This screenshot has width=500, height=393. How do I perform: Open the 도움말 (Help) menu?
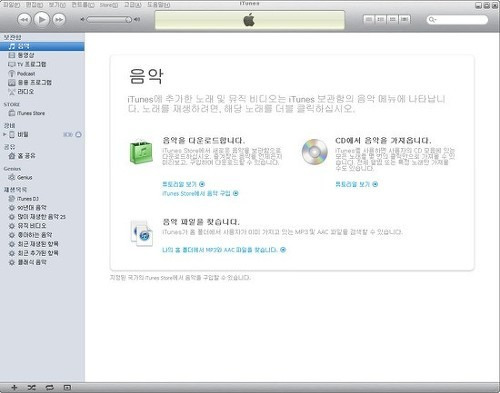pyautogui.click(x=159, y=5)
